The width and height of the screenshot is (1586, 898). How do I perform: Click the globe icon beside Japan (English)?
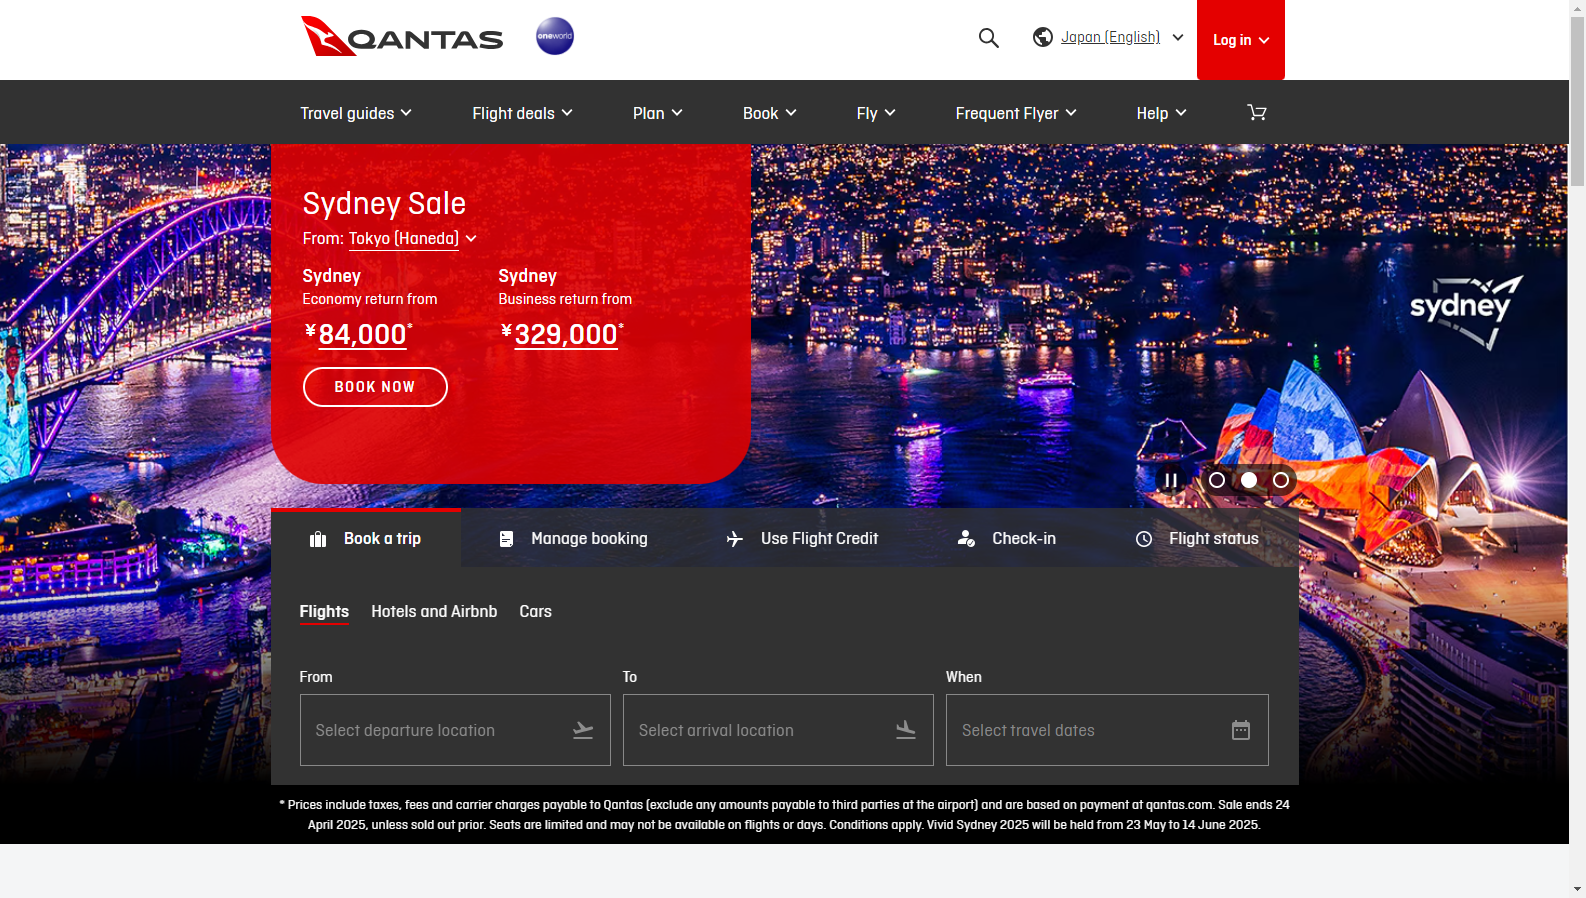pos(1043,37)
